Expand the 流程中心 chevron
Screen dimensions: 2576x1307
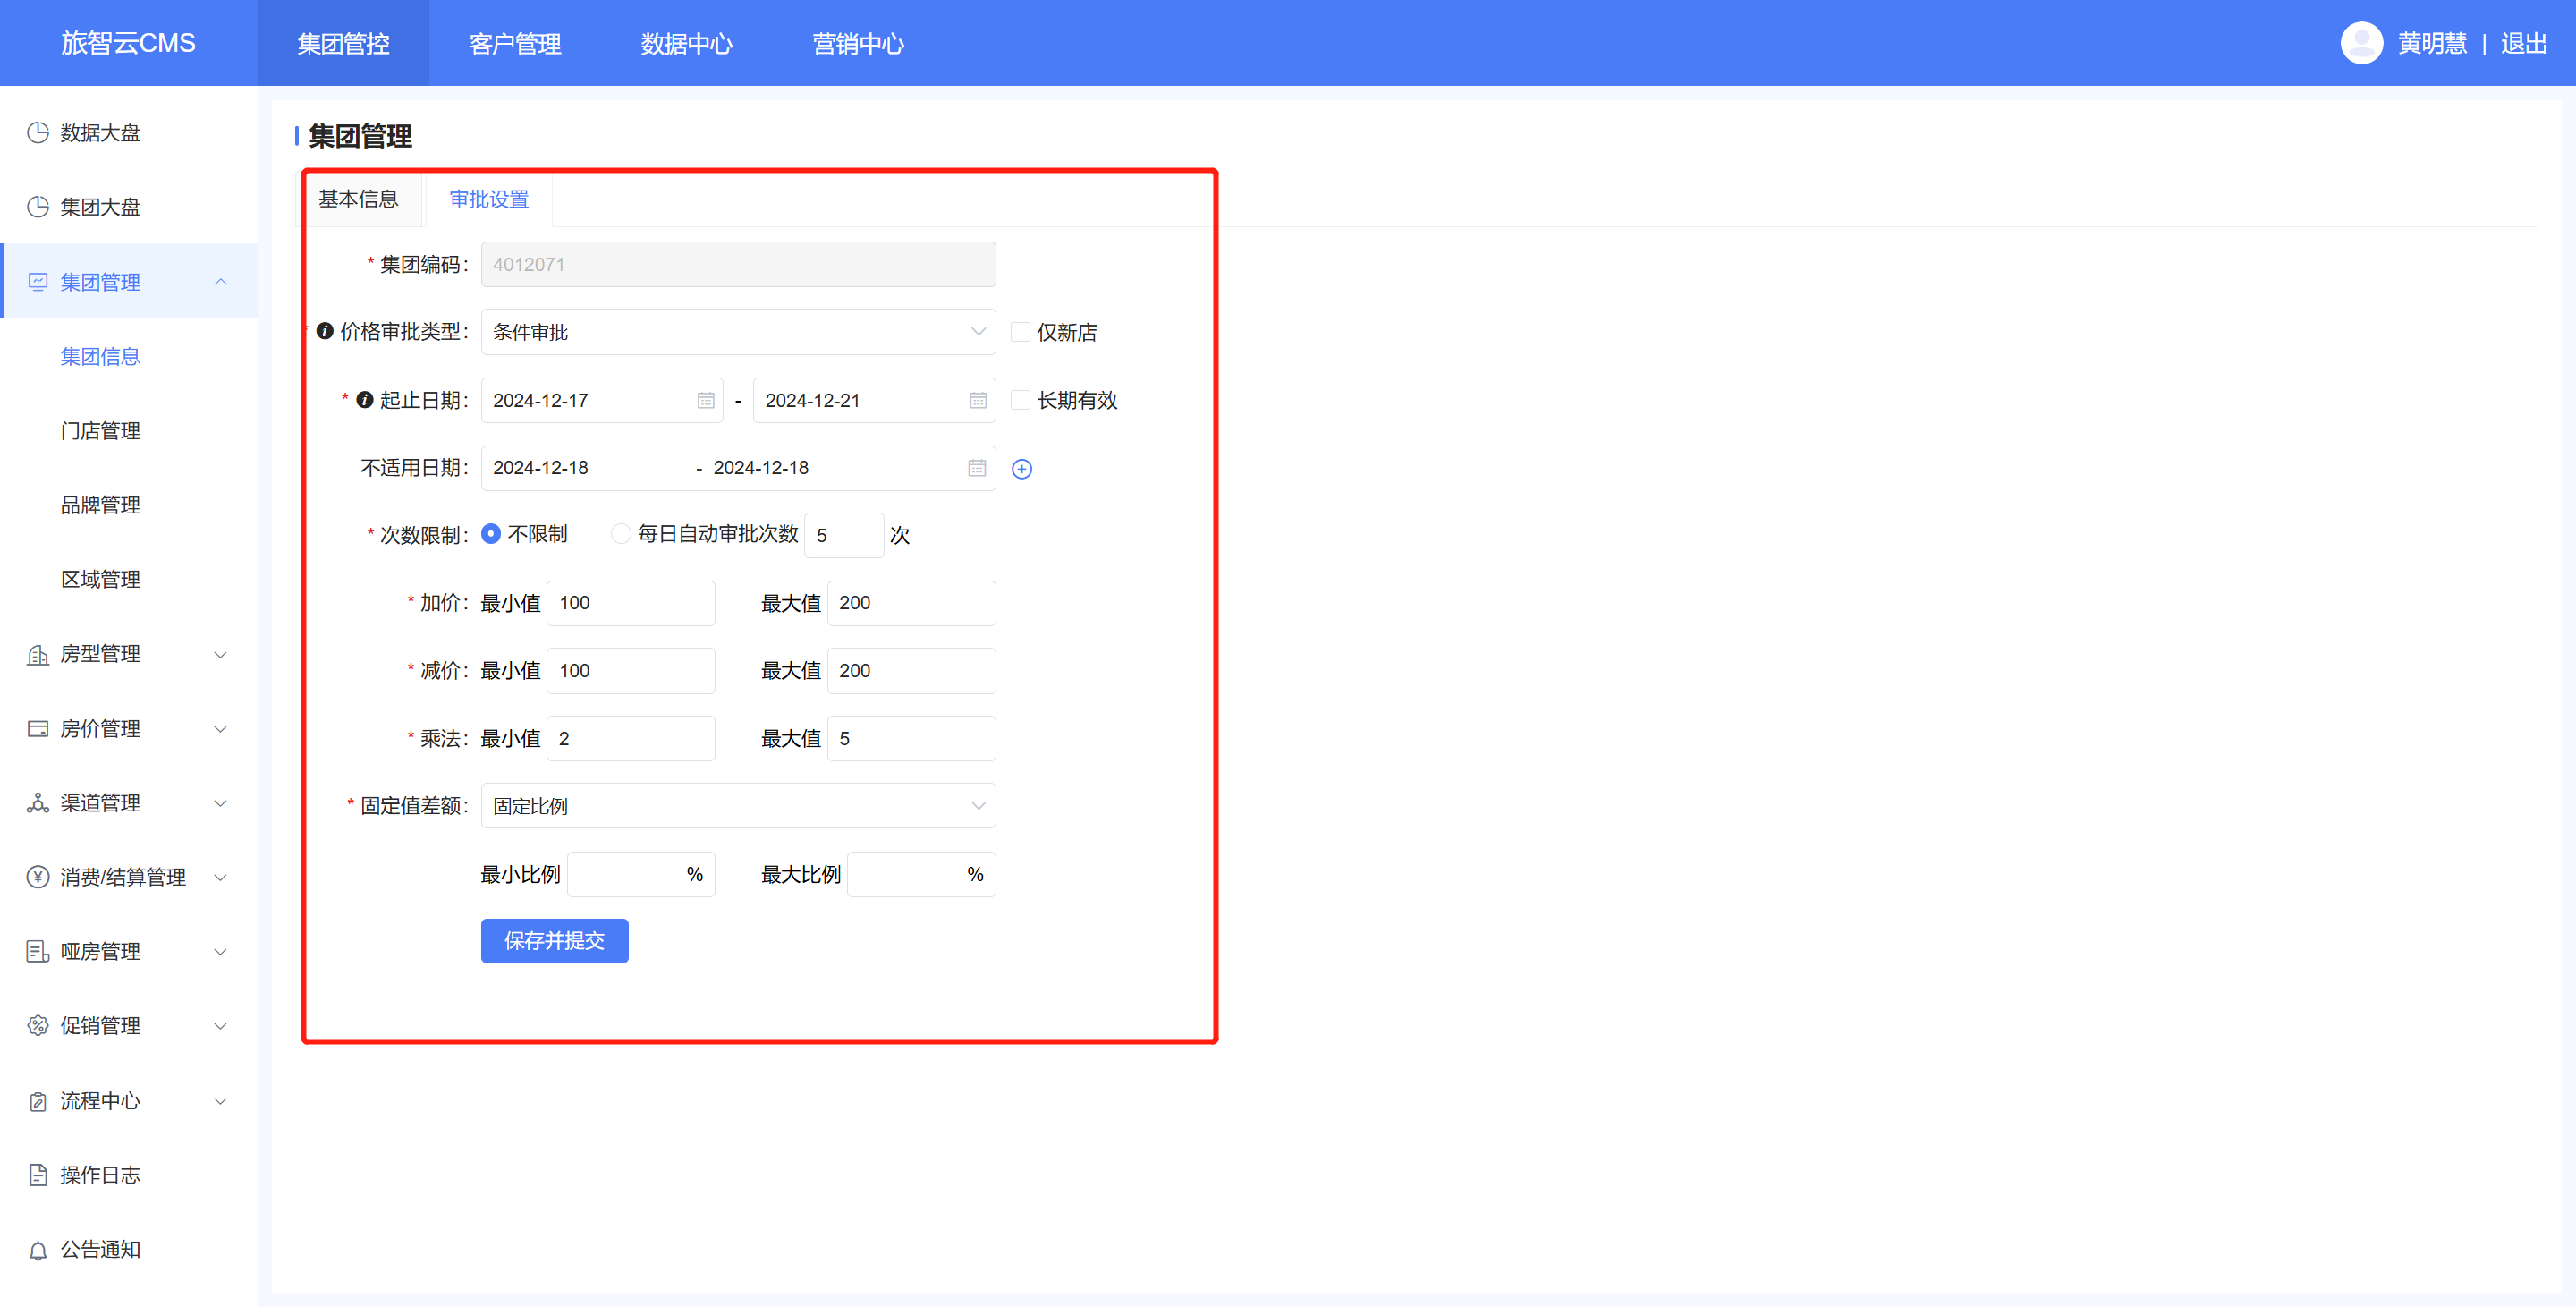[x=221, y=1101]
